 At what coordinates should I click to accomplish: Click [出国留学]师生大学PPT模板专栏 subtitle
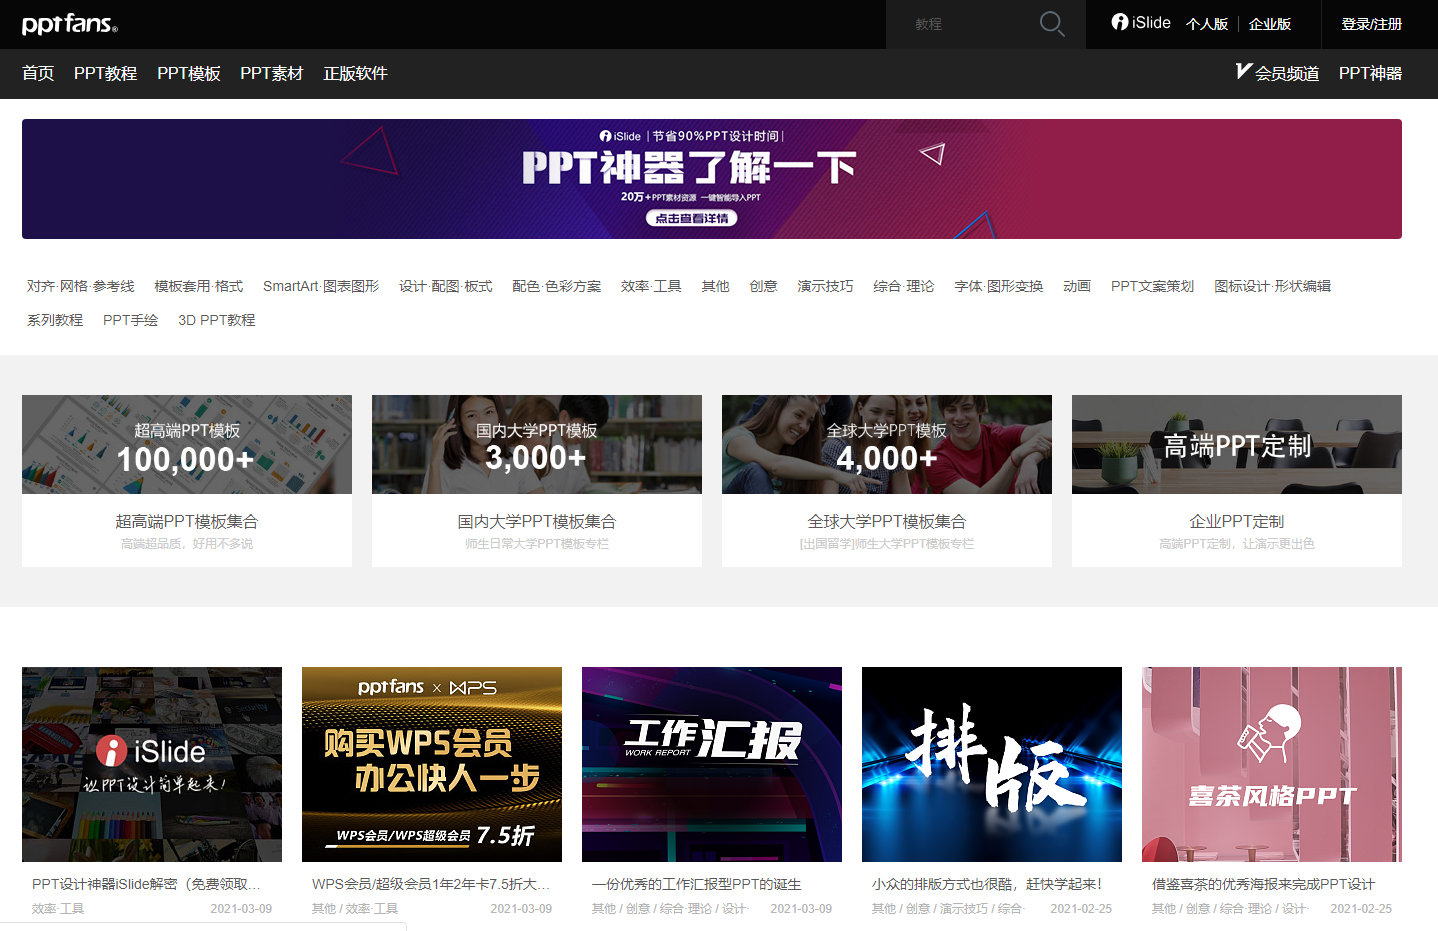pyautogui.click(x=887, y=544)
